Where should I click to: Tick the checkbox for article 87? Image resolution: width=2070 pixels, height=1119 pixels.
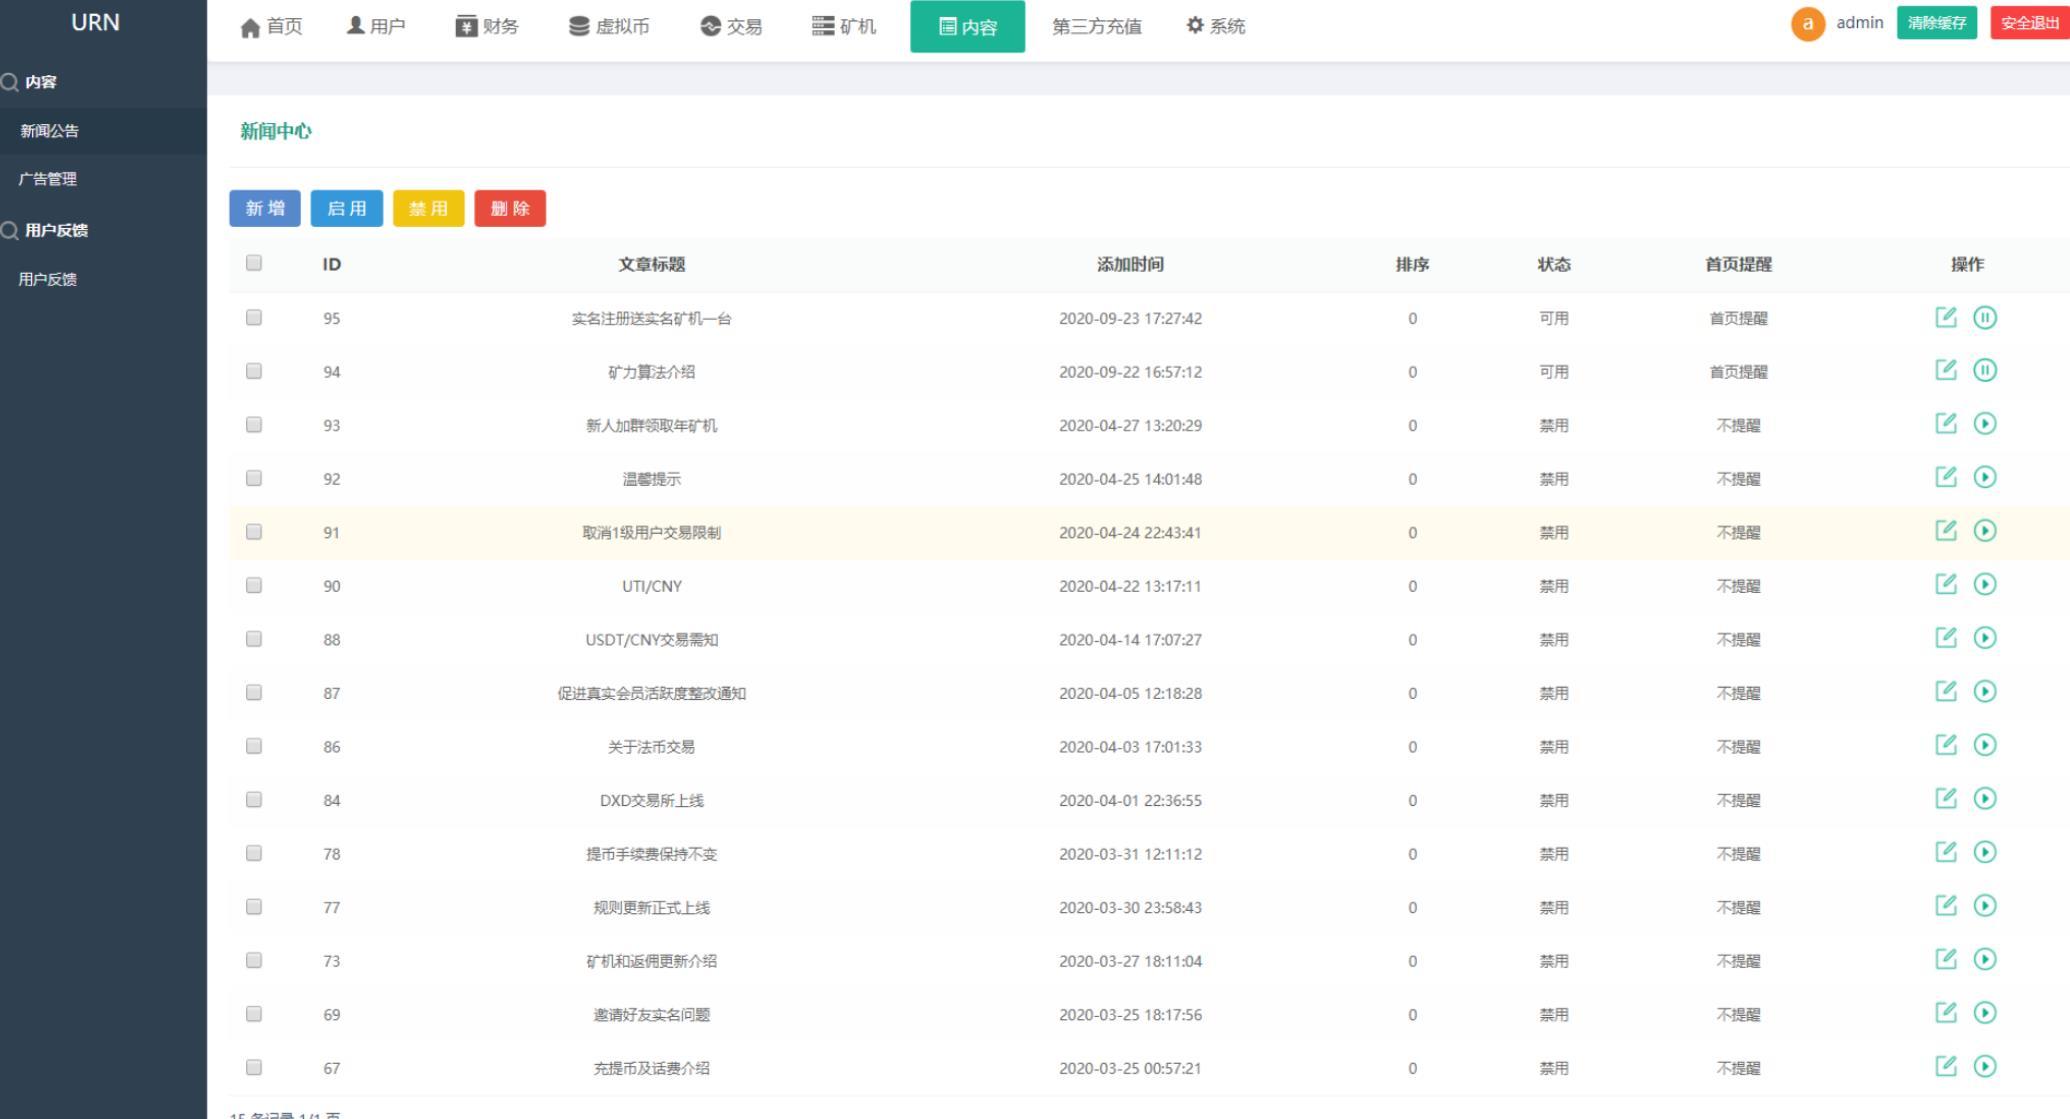(254, 692)
